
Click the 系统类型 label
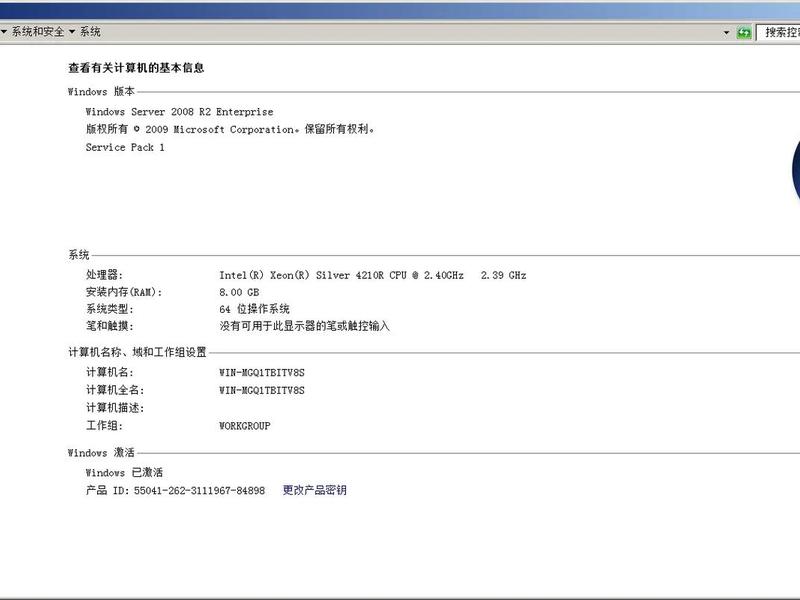click(x=109, y=309)
